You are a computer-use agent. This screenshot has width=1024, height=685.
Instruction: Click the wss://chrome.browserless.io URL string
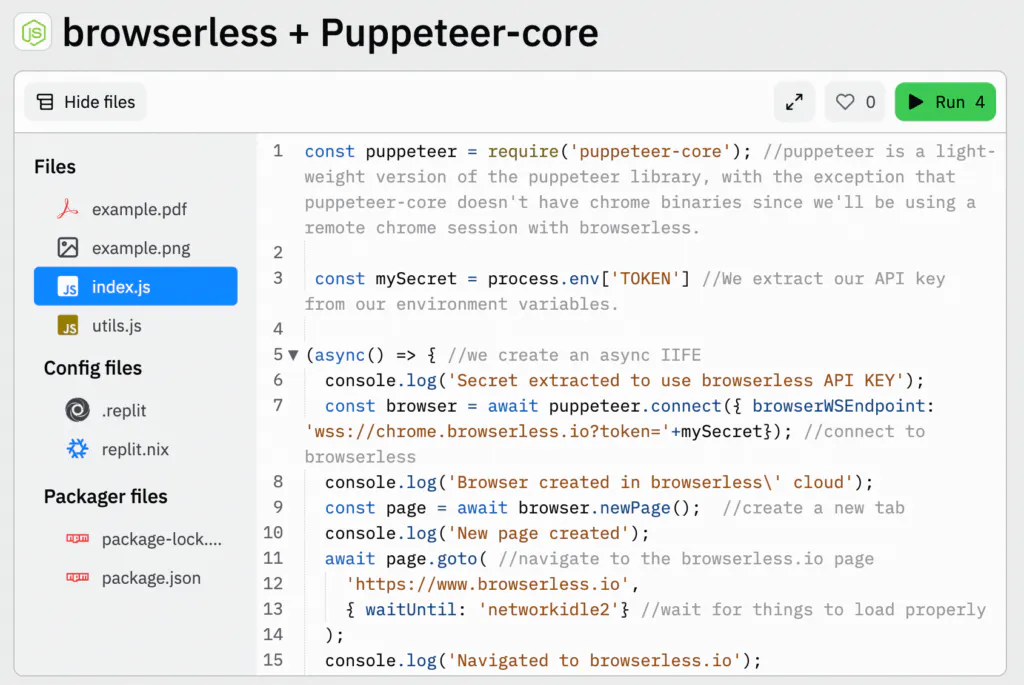tap(488, 432)
